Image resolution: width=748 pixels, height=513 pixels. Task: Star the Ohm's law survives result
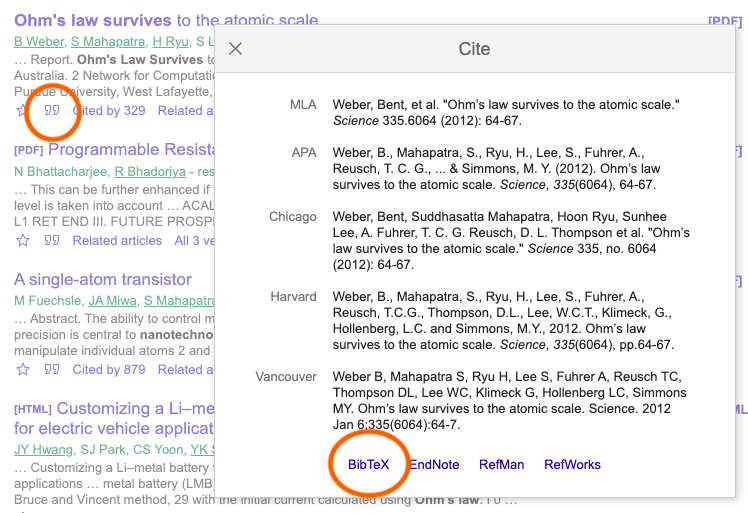(22, 110)
